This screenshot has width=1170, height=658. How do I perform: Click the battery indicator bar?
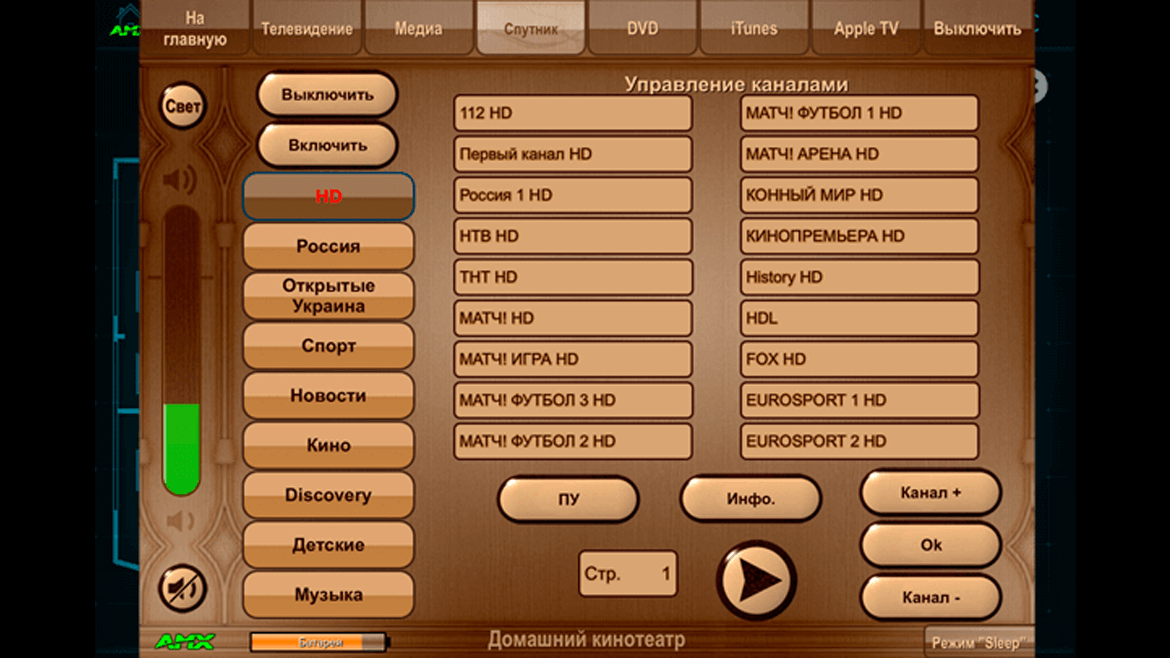(x=319, y=642)
